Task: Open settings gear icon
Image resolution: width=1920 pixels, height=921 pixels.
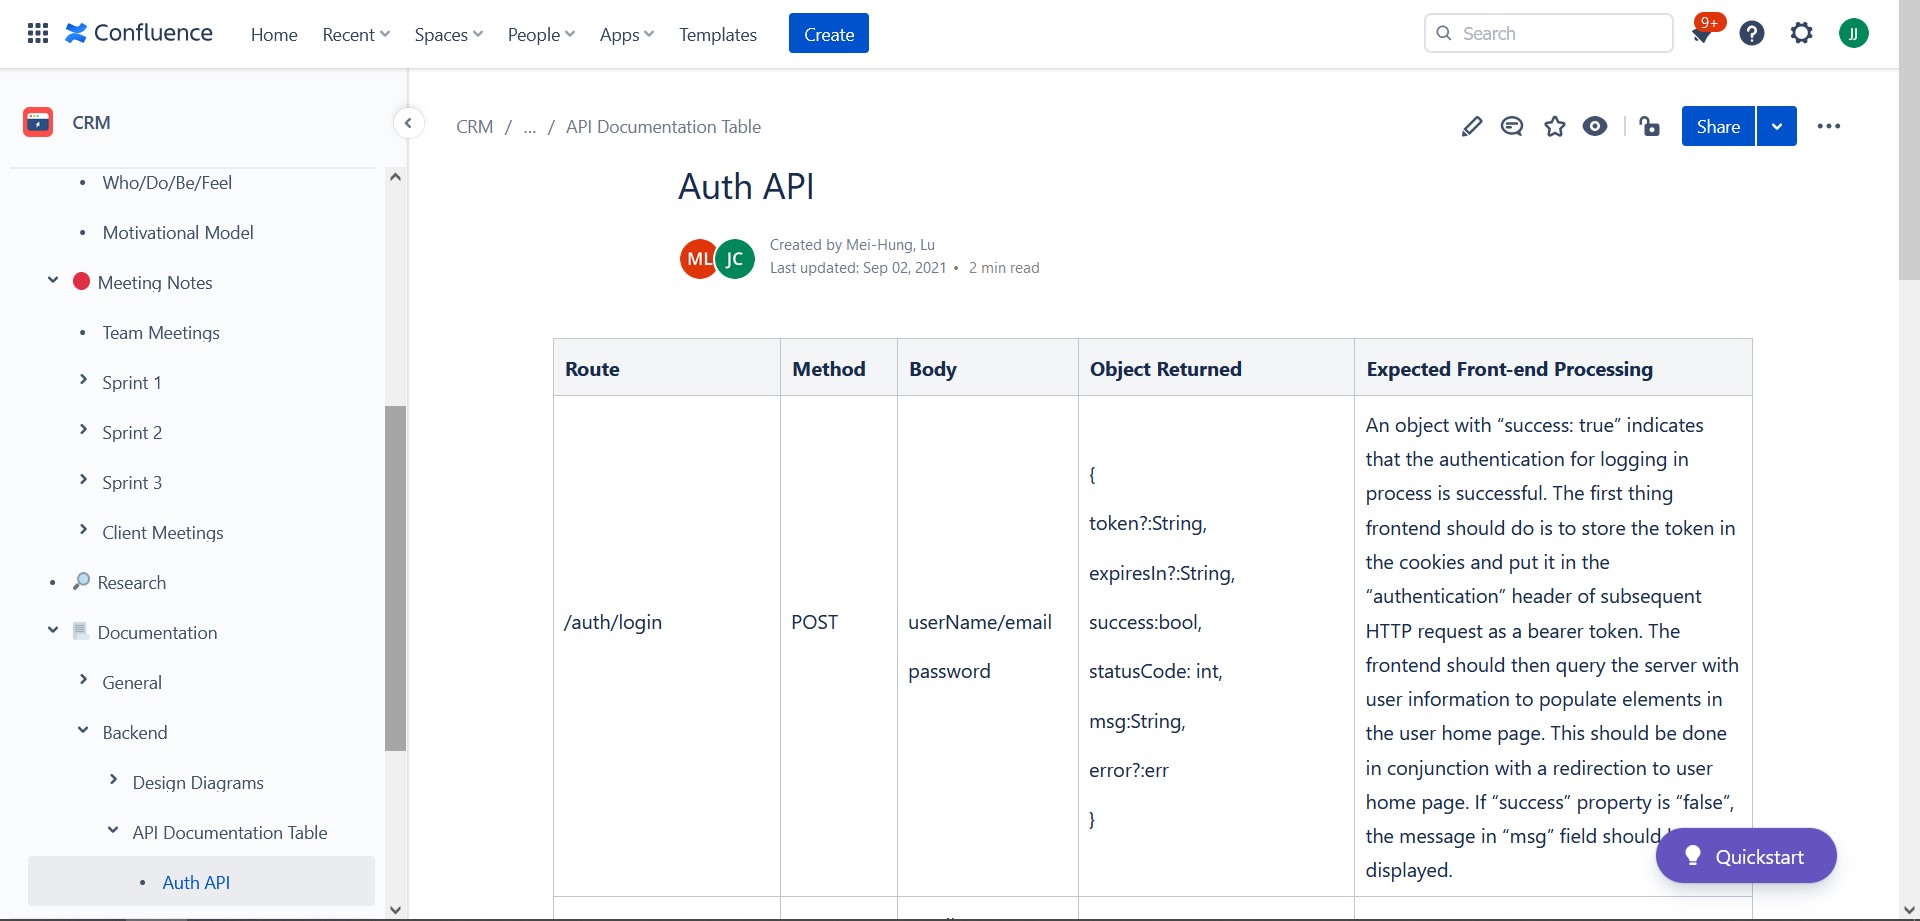Action: [1802, 34]
